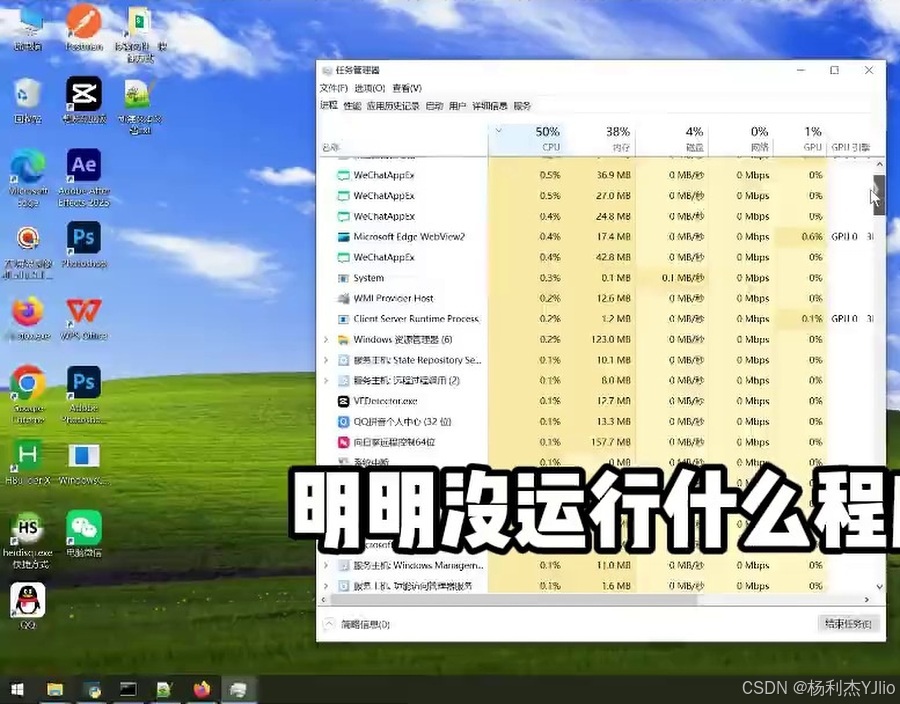Select the WMI Provider Host row
The width and height of the screenshot is (900, 704).
(x=596, y=298)
